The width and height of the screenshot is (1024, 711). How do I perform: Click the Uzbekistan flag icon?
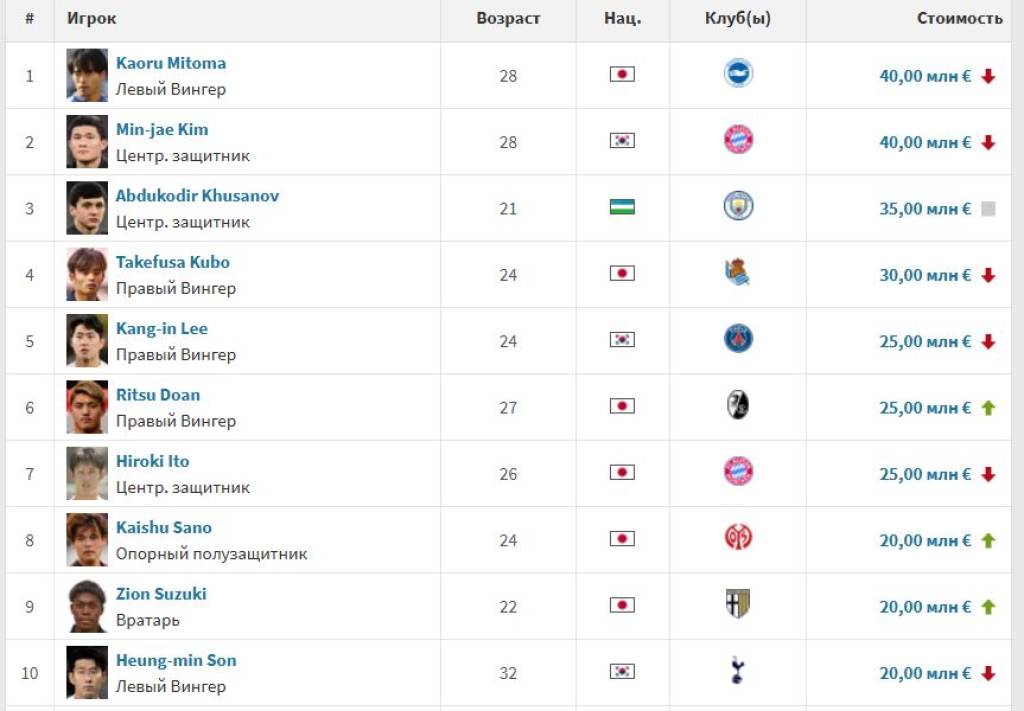pyautogui.click(x=622, y=208)
